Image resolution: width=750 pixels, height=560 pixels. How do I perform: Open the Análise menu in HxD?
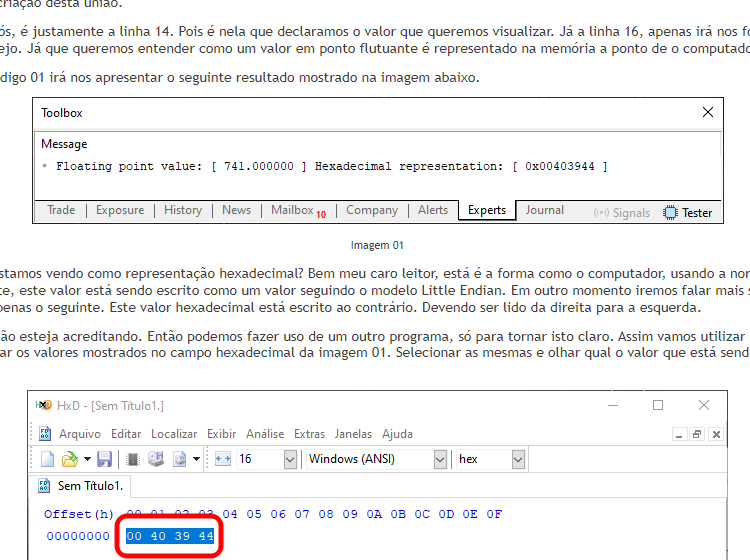265,434
